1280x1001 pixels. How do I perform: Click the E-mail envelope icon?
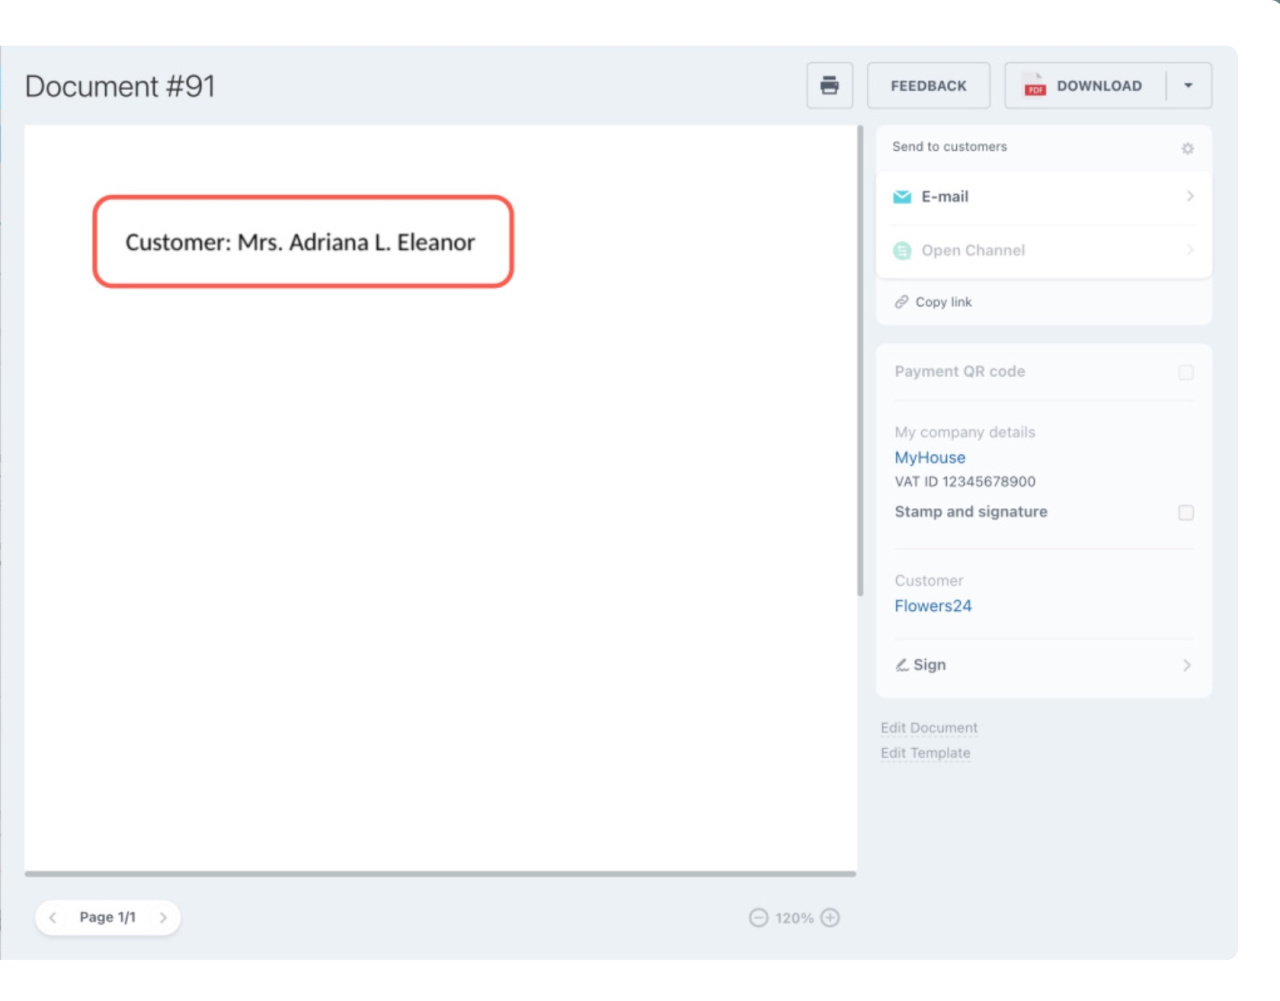902,197
